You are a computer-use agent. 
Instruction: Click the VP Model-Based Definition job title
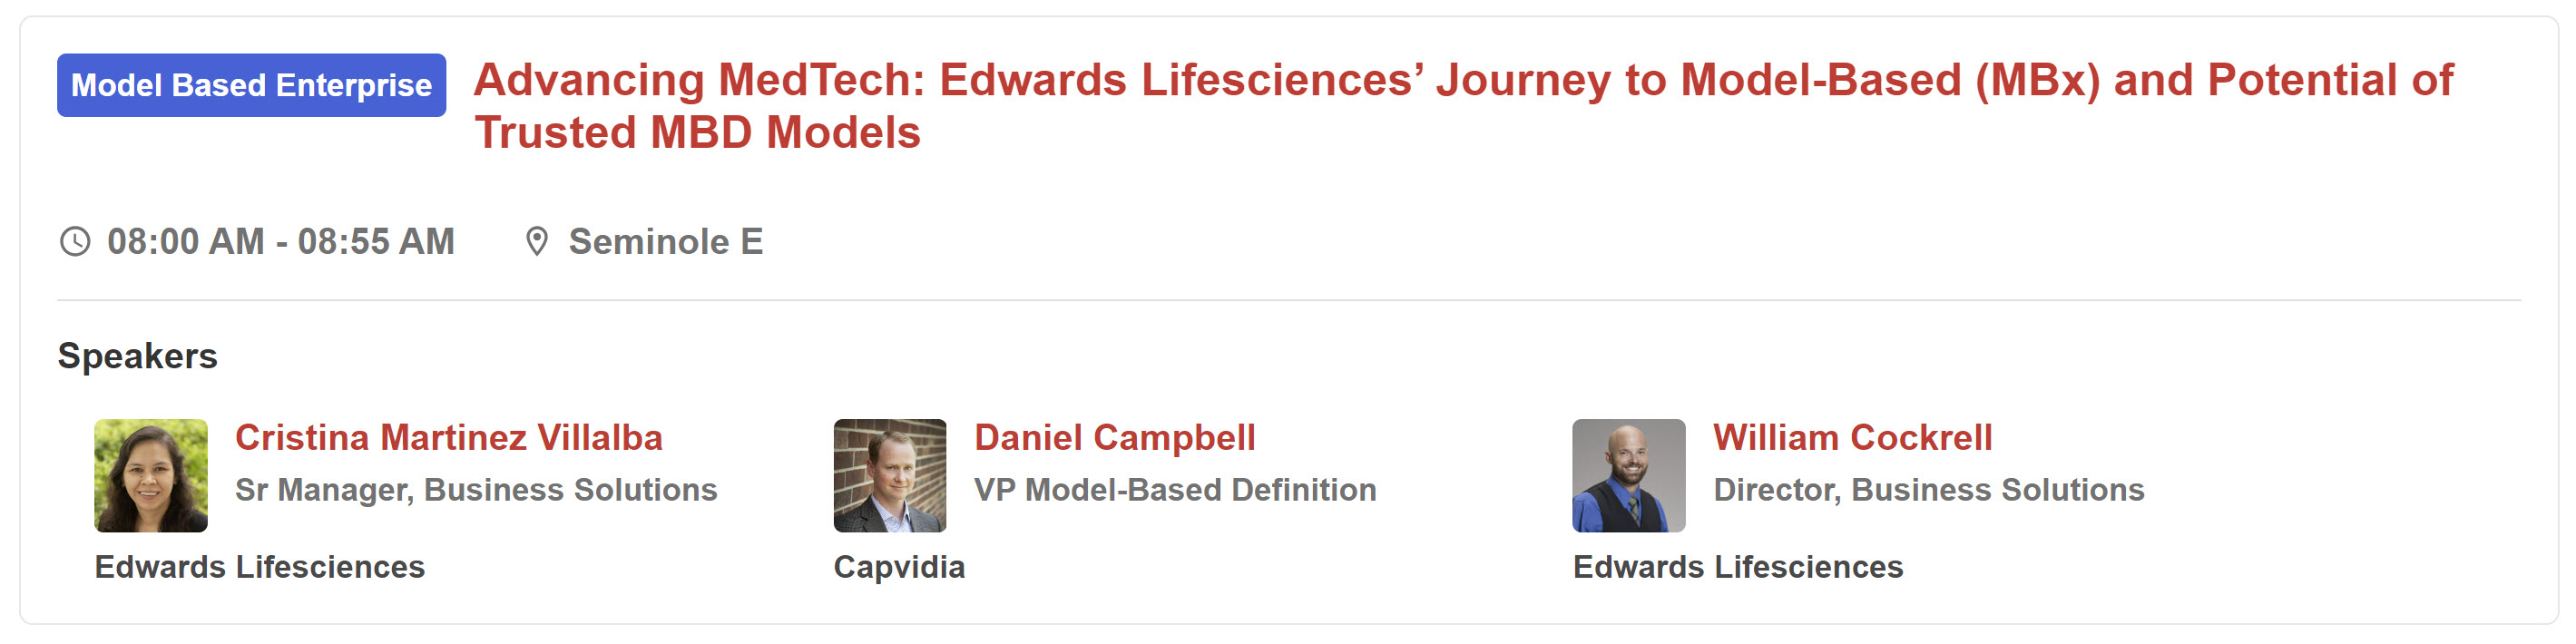click(1175, 489)
